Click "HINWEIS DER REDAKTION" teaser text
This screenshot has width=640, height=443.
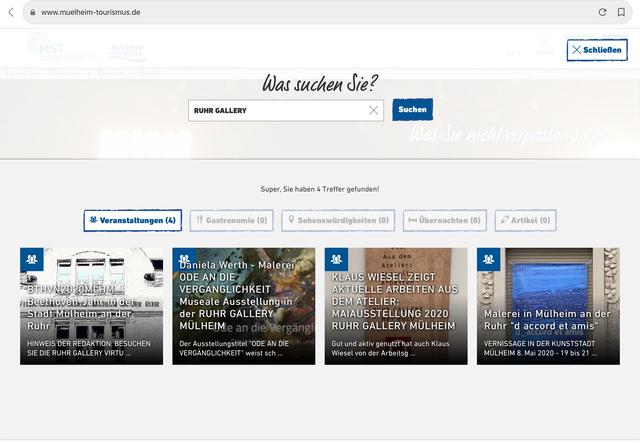(x=89, y=348)
